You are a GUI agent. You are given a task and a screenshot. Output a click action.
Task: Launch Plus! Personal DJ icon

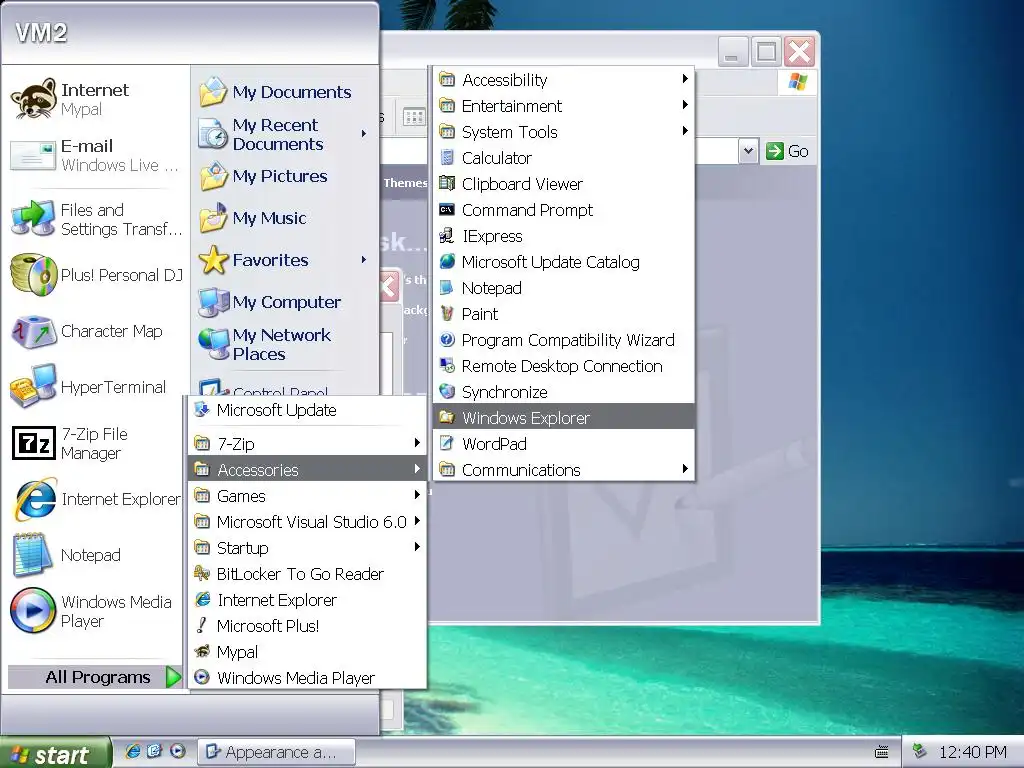(x=33, y=275)
